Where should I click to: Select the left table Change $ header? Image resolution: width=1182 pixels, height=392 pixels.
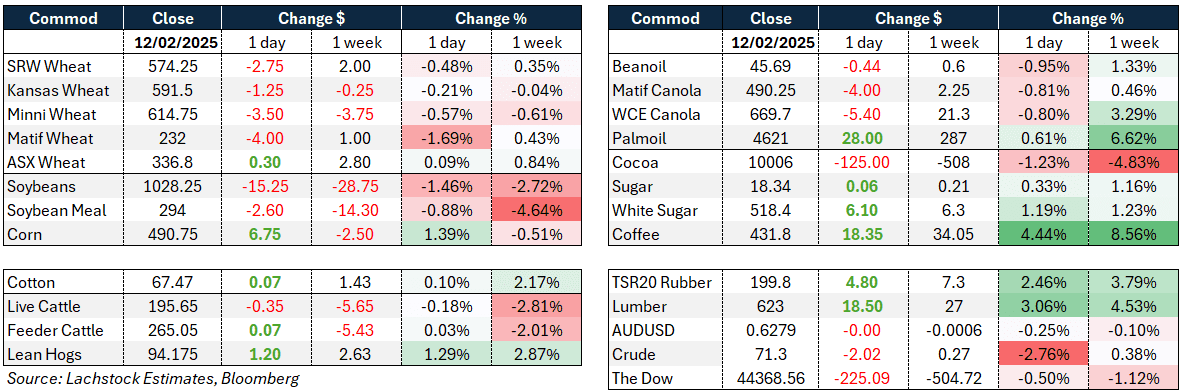[309, 18]
